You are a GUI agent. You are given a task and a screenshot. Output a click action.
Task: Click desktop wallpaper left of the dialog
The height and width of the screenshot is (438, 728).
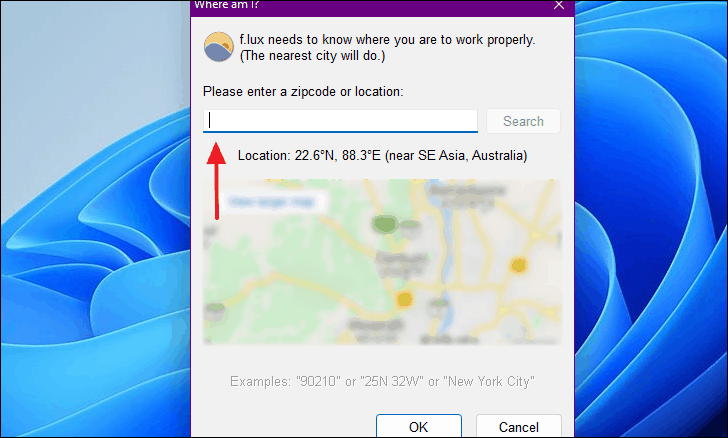point(95,218)
